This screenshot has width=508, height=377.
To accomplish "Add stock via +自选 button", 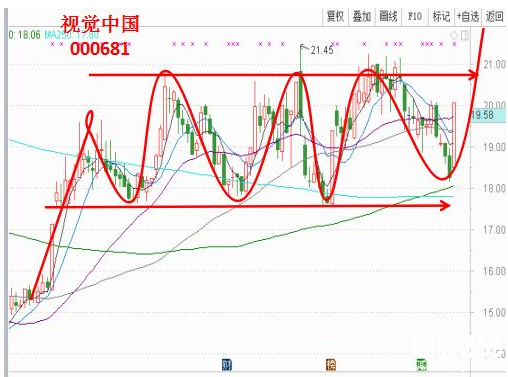I will tap(468, 16).
